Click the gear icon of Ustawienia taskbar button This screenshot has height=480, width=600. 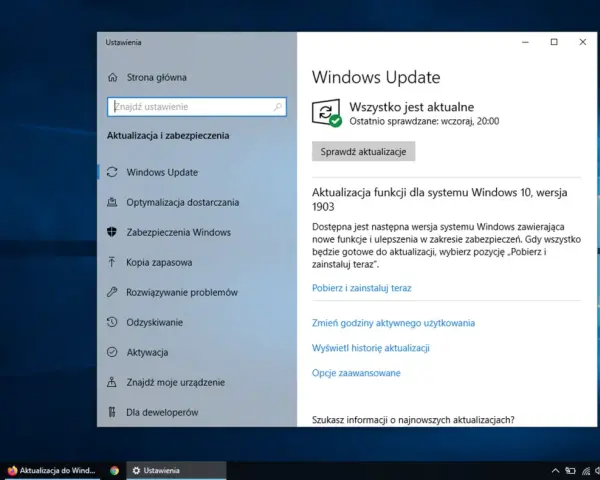[136, 470]
